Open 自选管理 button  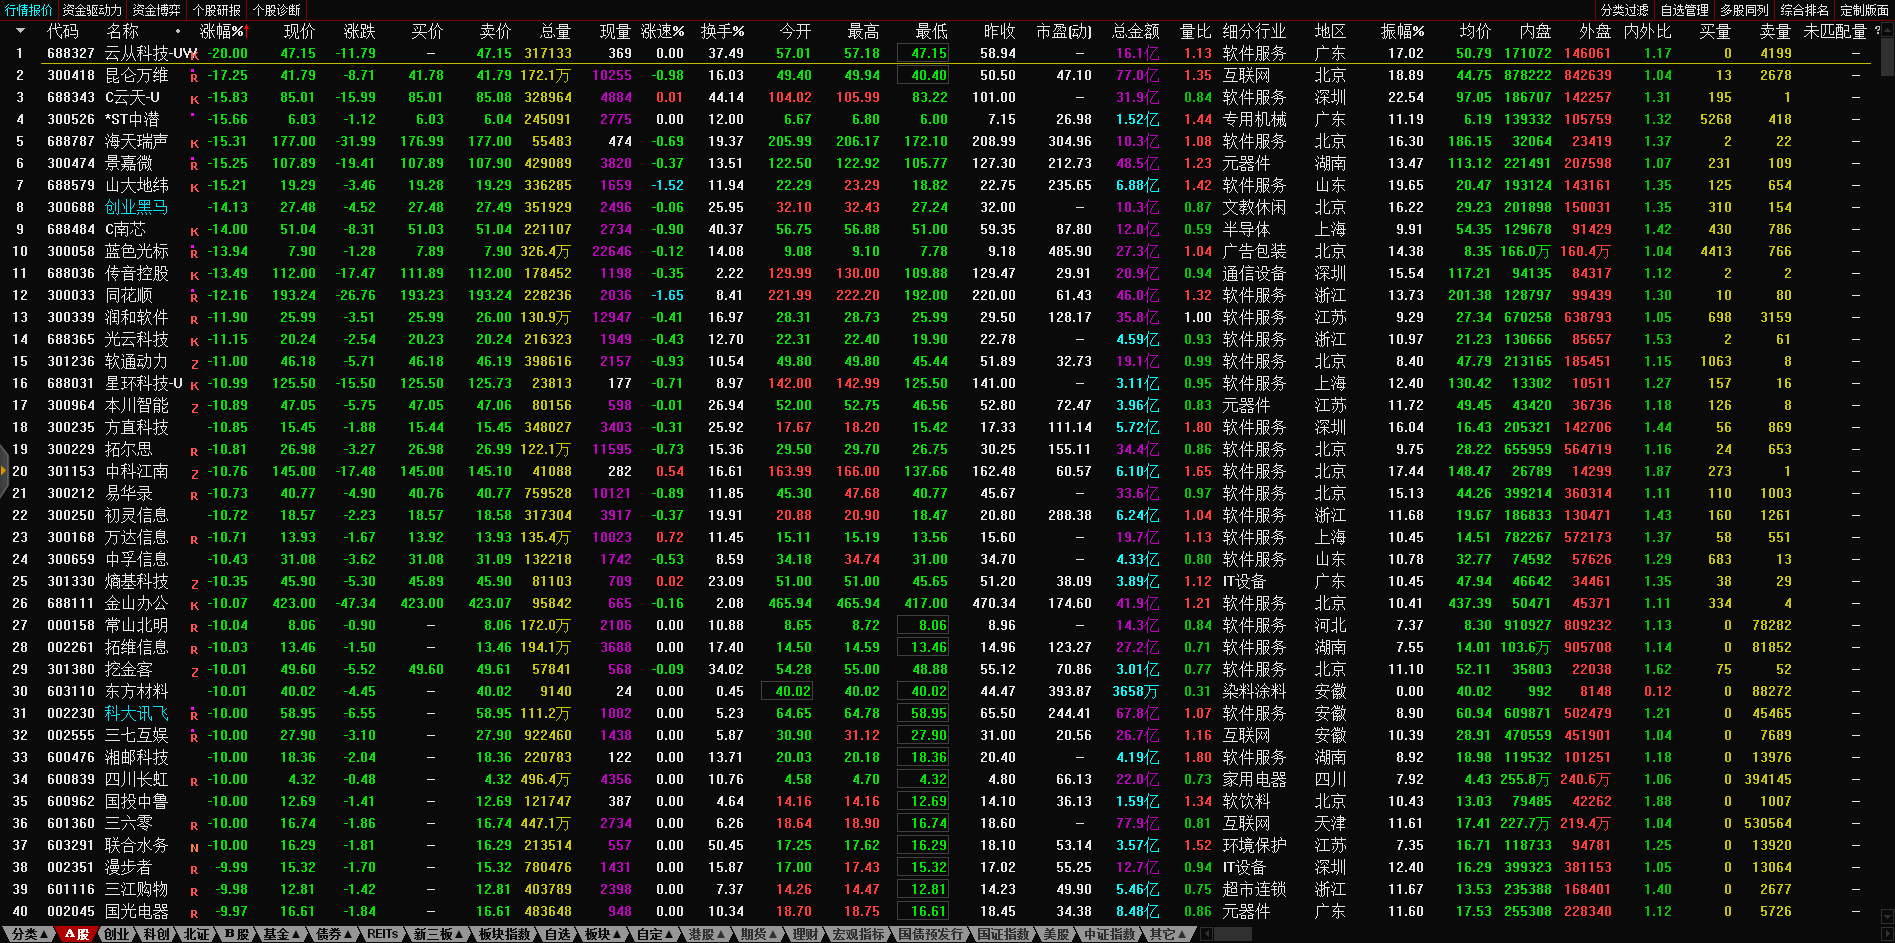coord(1684,10)
